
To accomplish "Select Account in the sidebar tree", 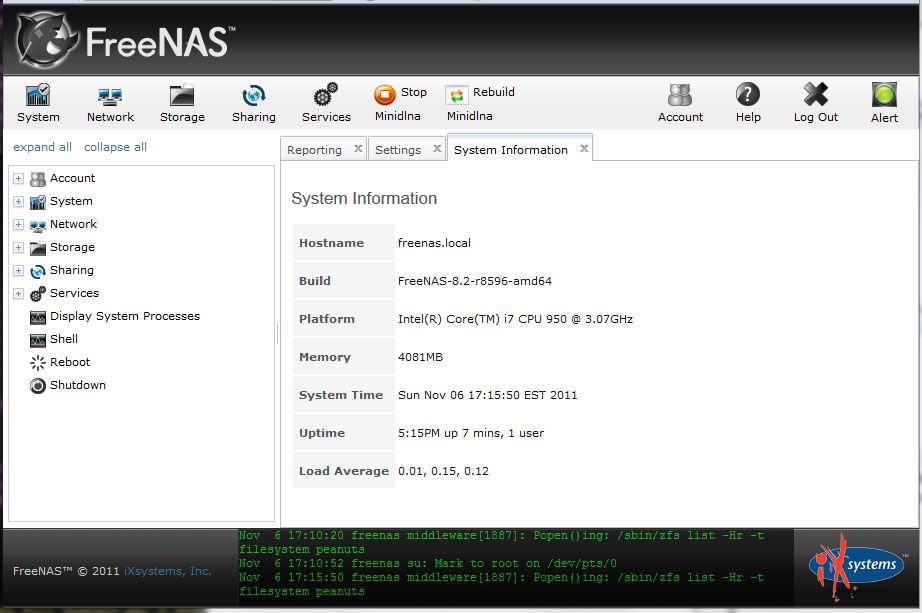I will pyautogui.click(x=72, y=178).
